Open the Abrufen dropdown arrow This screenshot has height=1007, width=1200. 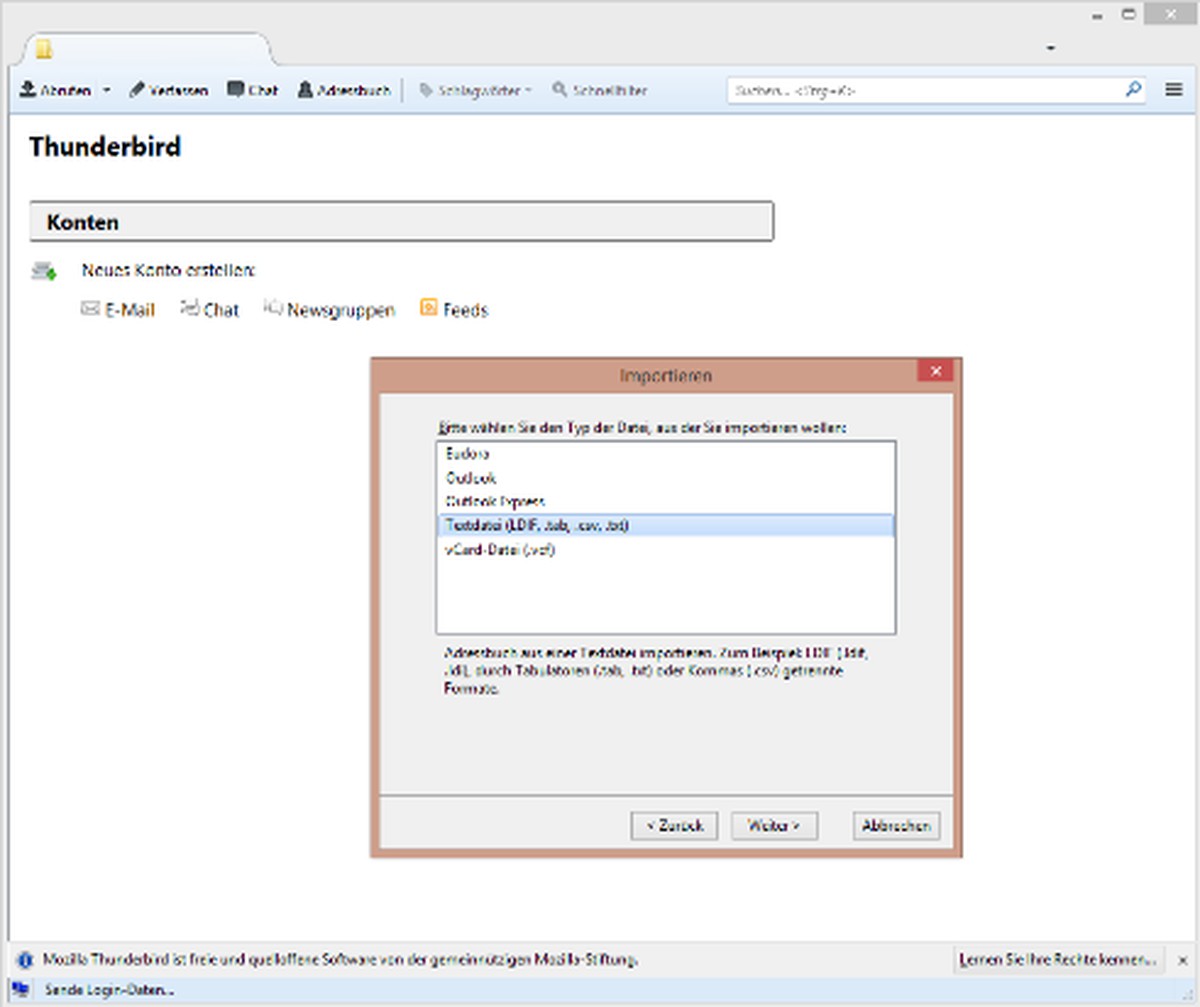(x=106, y=90)
